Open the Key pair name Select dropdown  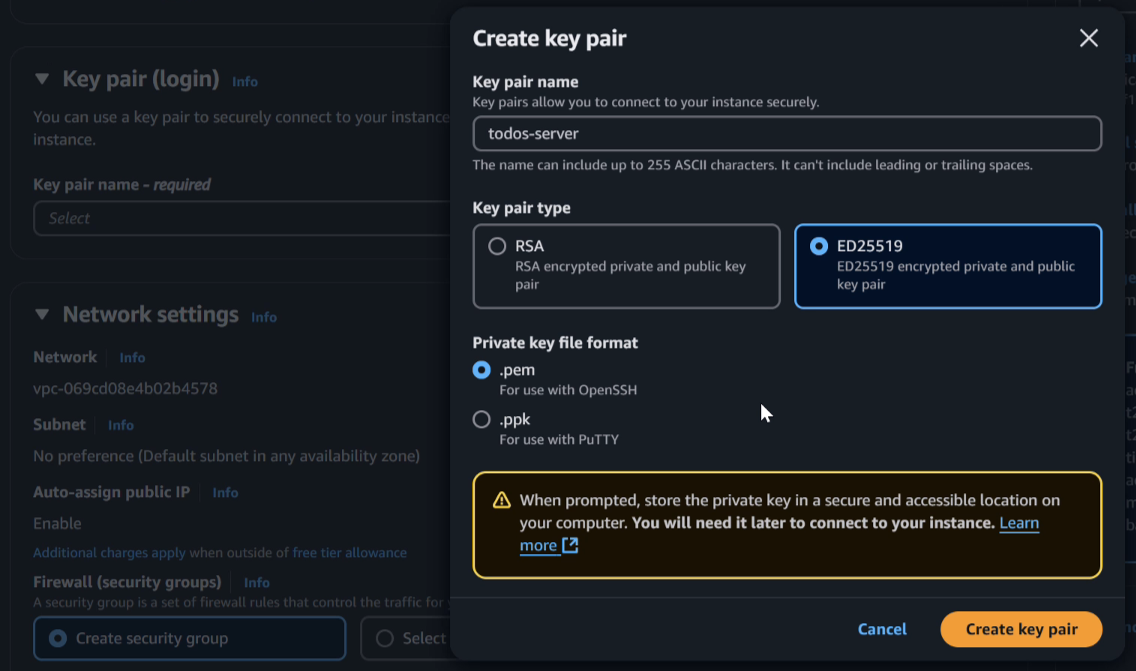click(x=241, y=218)
